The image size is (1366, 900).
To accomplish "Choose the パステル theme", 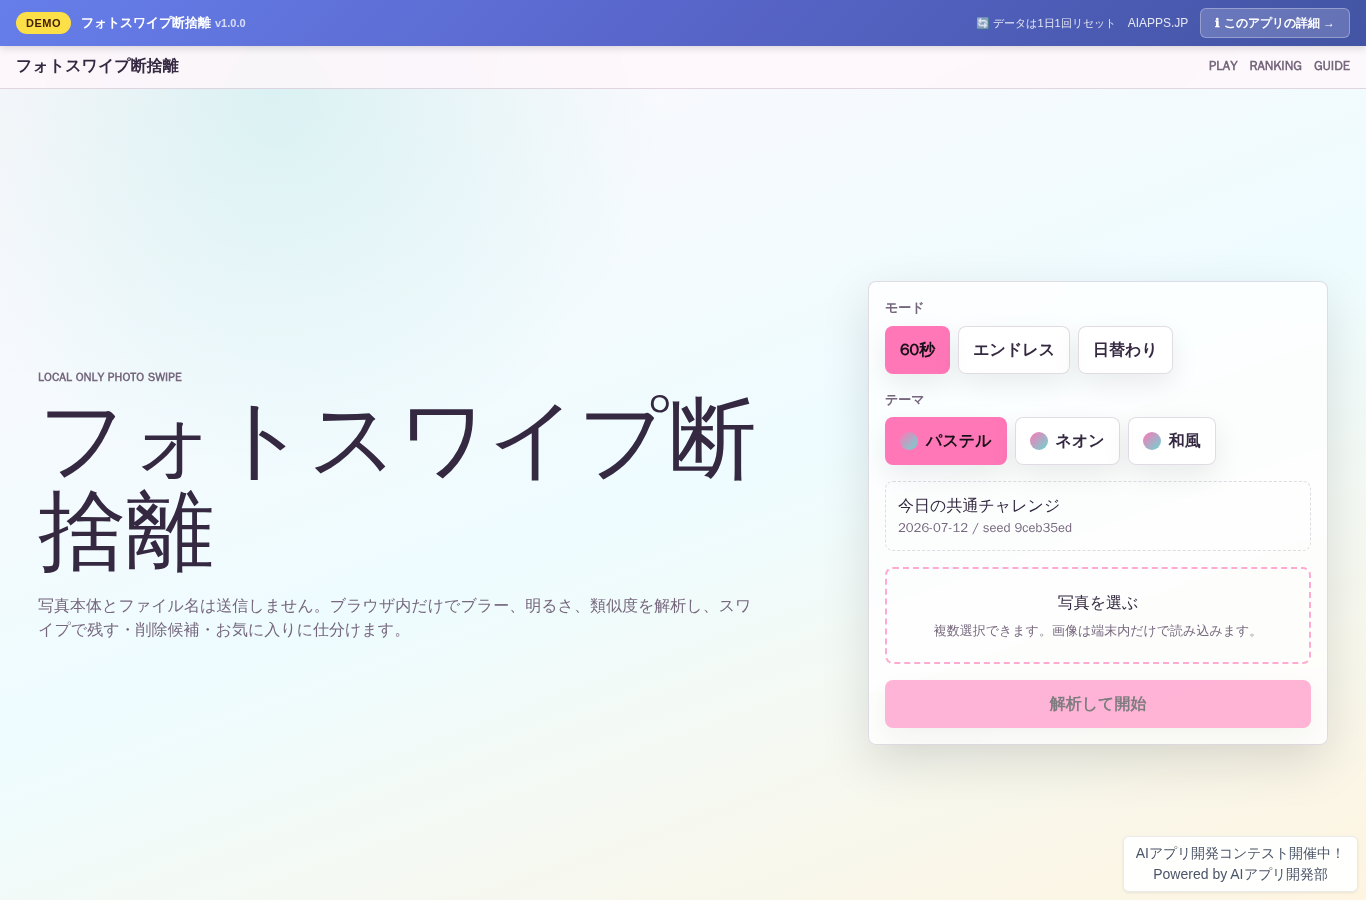I will coord(946,441).
